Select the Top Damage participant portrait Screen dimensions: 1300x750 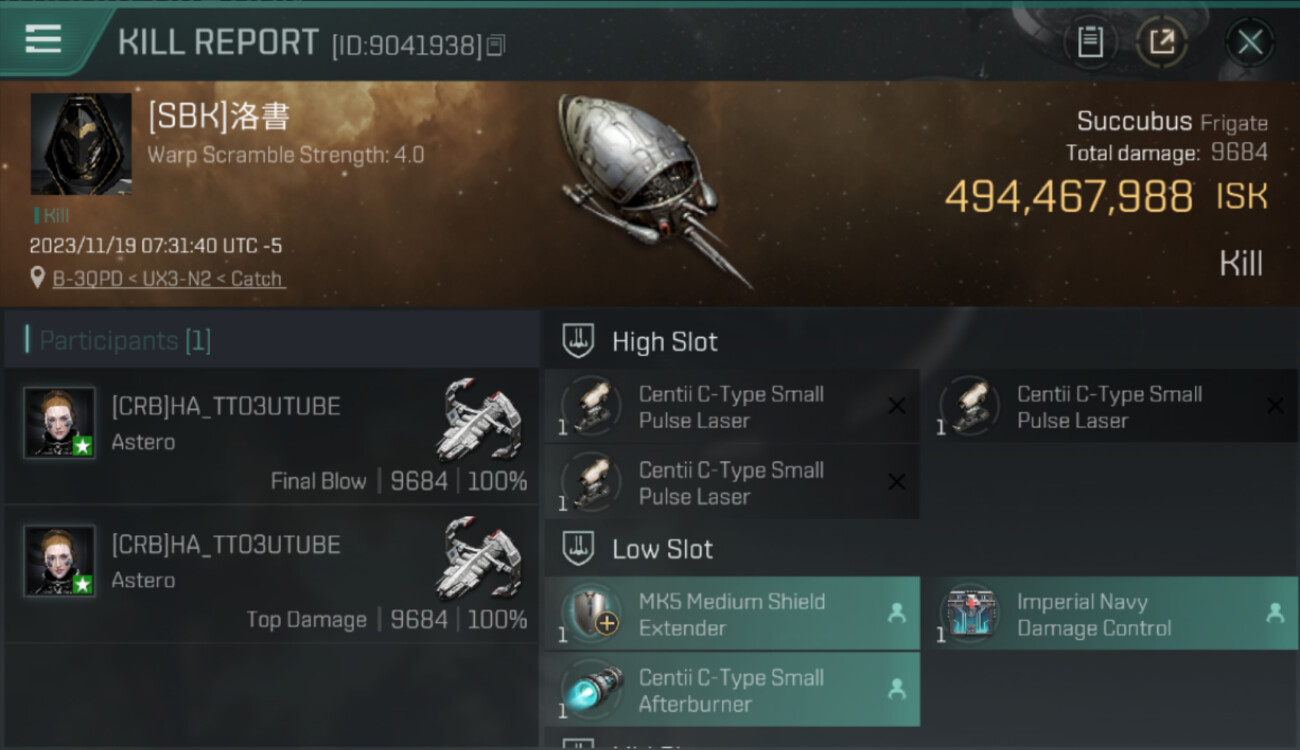(x=60, y=561)
